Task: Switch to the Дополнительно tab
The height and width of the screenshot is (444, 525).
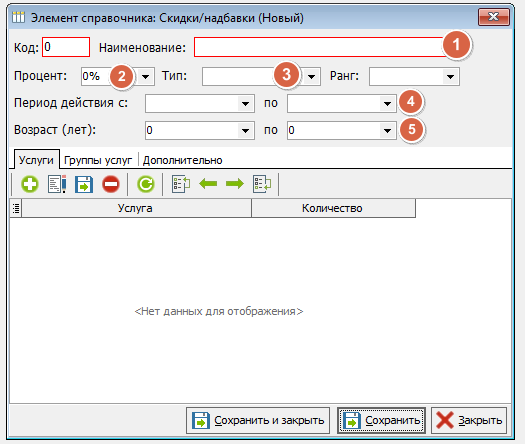Action: pyautogui.click(x=182, y=160)
